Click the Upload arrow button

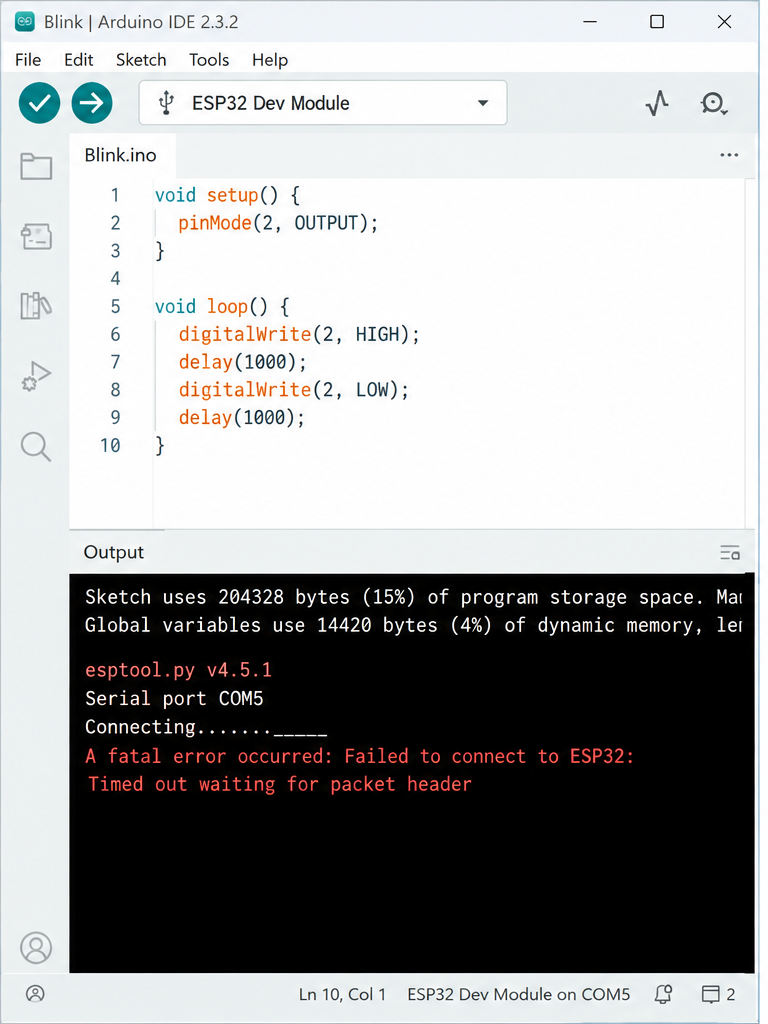point(92,103)
